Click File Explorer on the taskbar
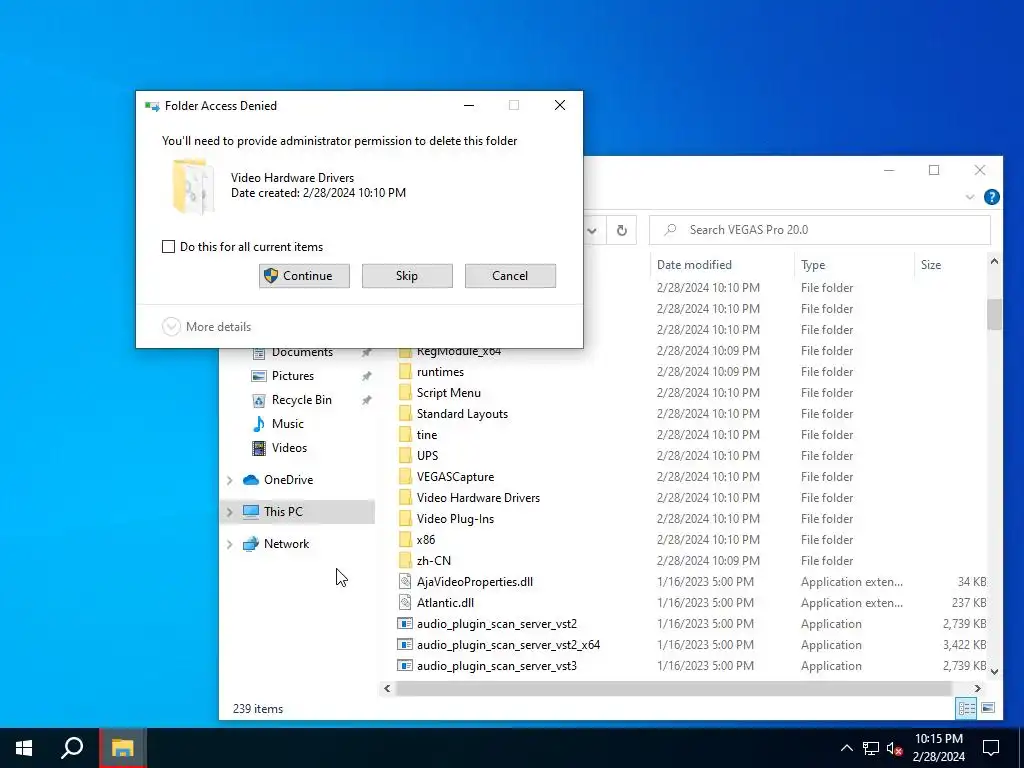 point(122,748)
